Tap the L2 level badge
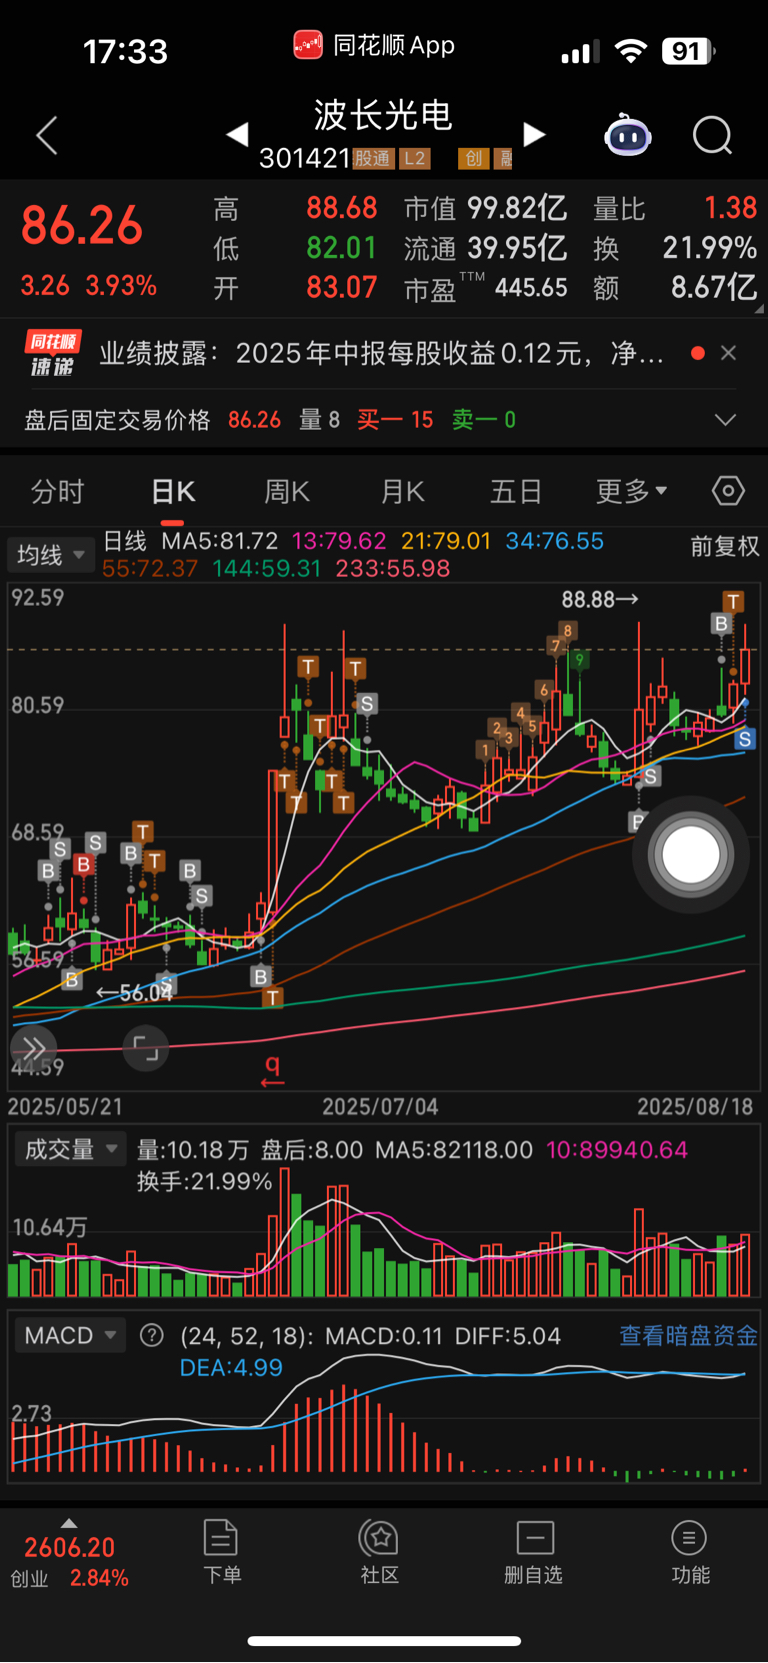Viewport: 768px width, 1663px height. pos(414,158)
